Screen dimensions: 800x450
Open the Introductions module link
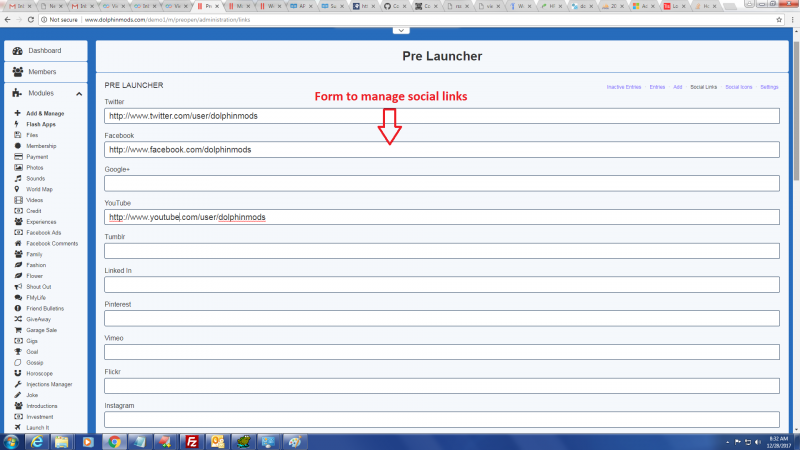[x=42, y=406]
